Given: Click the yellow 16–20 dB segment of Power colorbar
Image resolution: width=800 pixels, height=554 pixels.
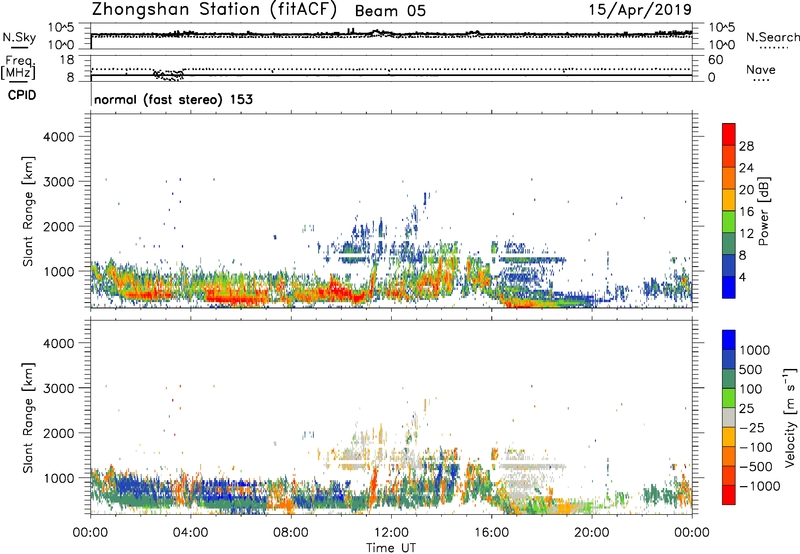Looking at the screenshot, I should (729, 200).
